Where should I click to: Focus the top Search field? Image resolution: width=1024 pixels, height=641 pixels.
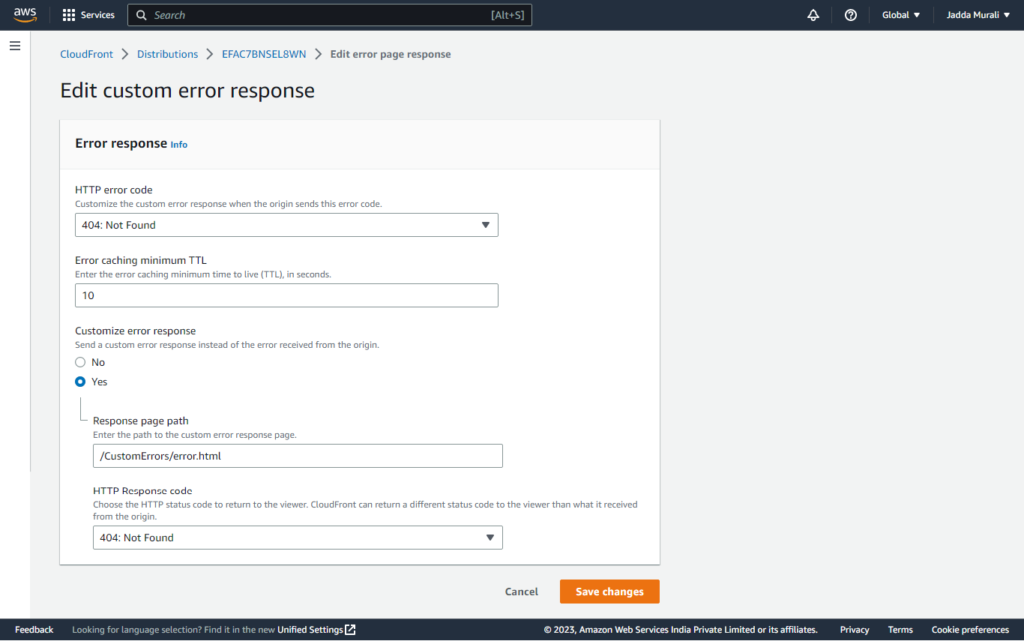point(330,15)
